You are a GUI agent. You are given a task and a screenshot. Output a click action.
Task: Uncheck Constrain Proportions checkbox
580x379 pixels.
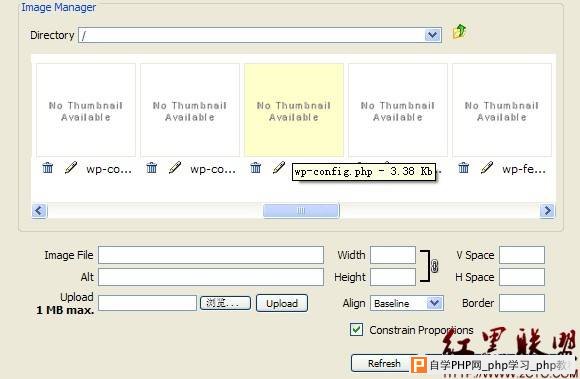click(356, 329)
